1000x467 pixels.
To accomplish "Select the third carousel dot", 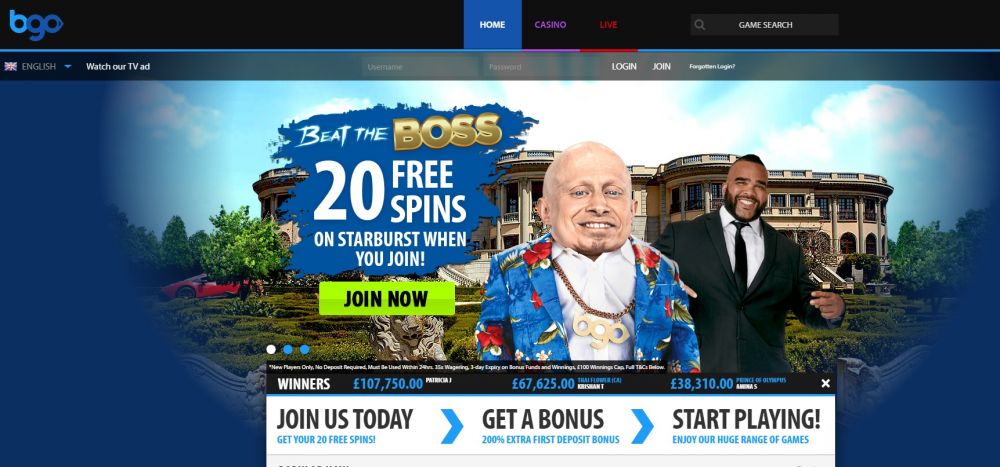I will click(304, 349).
